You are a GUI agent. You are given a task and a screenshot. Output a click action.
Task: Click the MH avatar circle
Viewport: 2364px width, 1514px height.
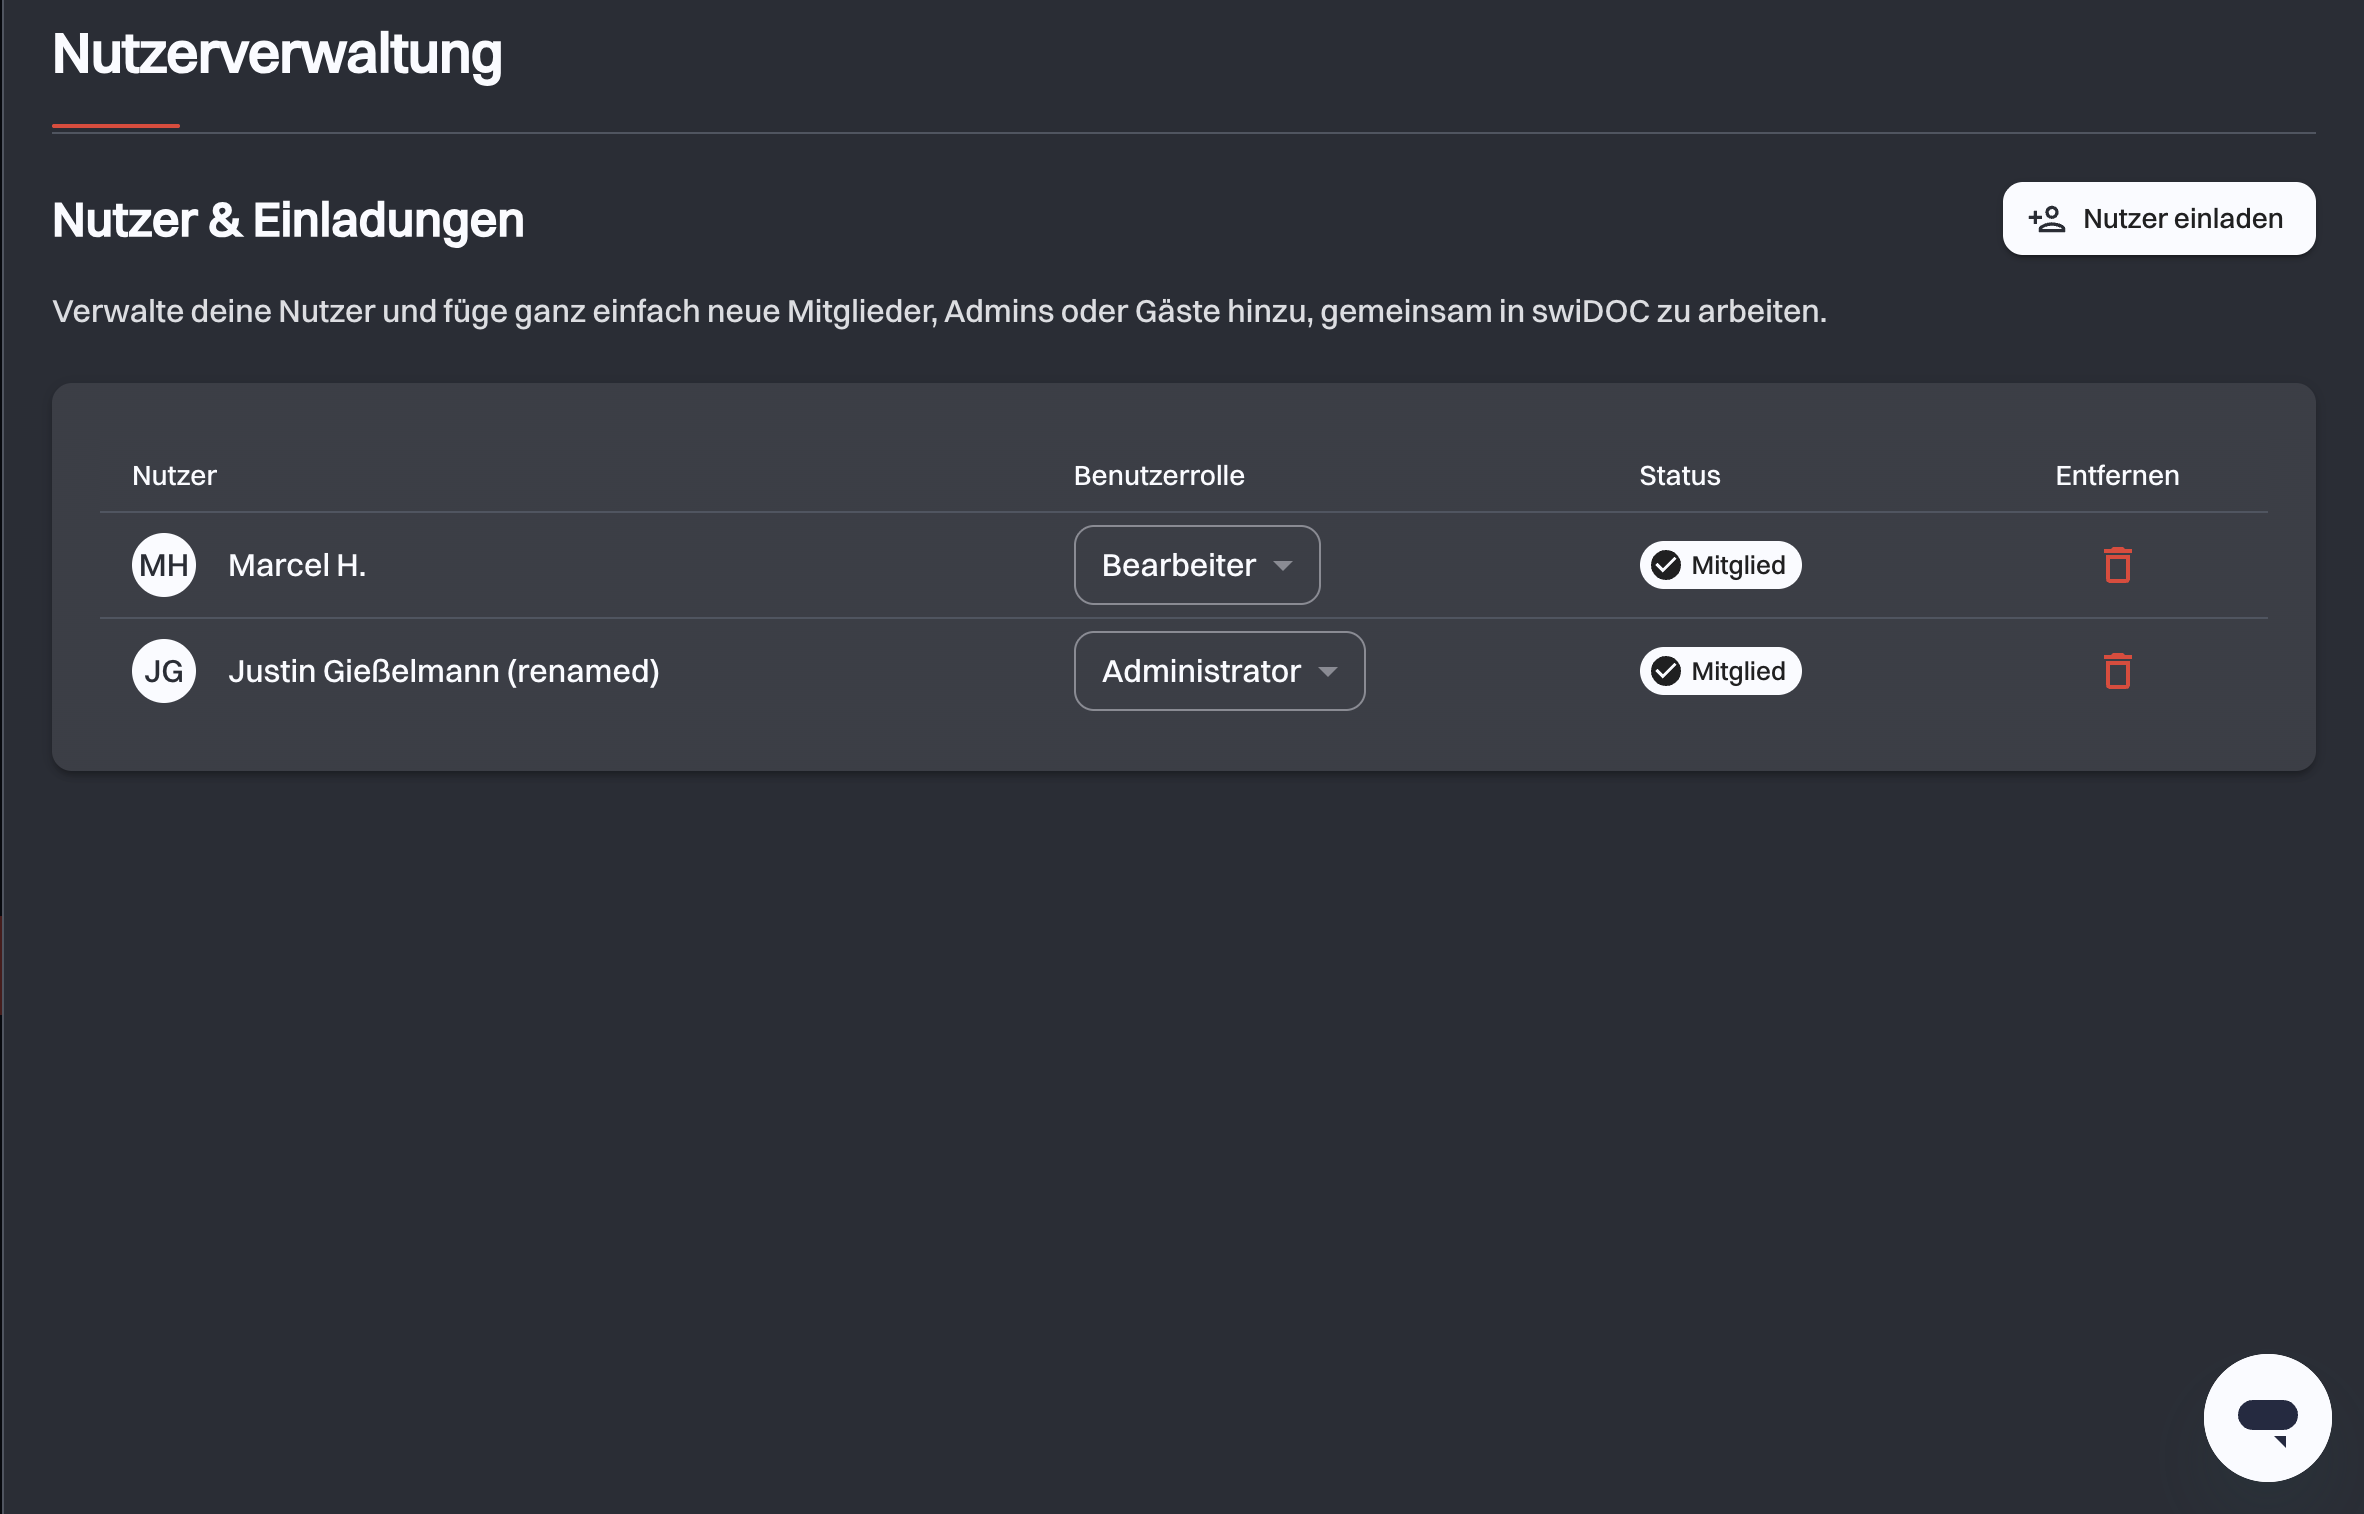(164, 565)
